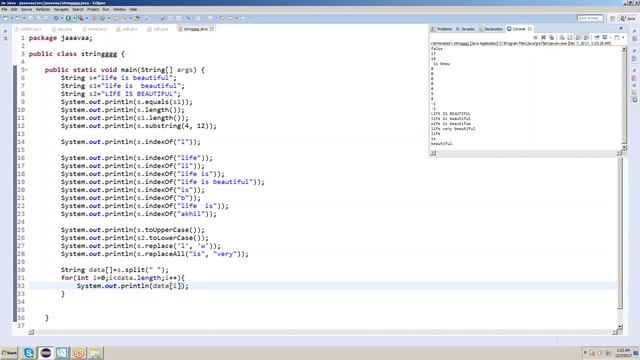Click 'life very beautiful' console output line
The width and height of the screenshot is (640, 360).
tap(453, 129)
